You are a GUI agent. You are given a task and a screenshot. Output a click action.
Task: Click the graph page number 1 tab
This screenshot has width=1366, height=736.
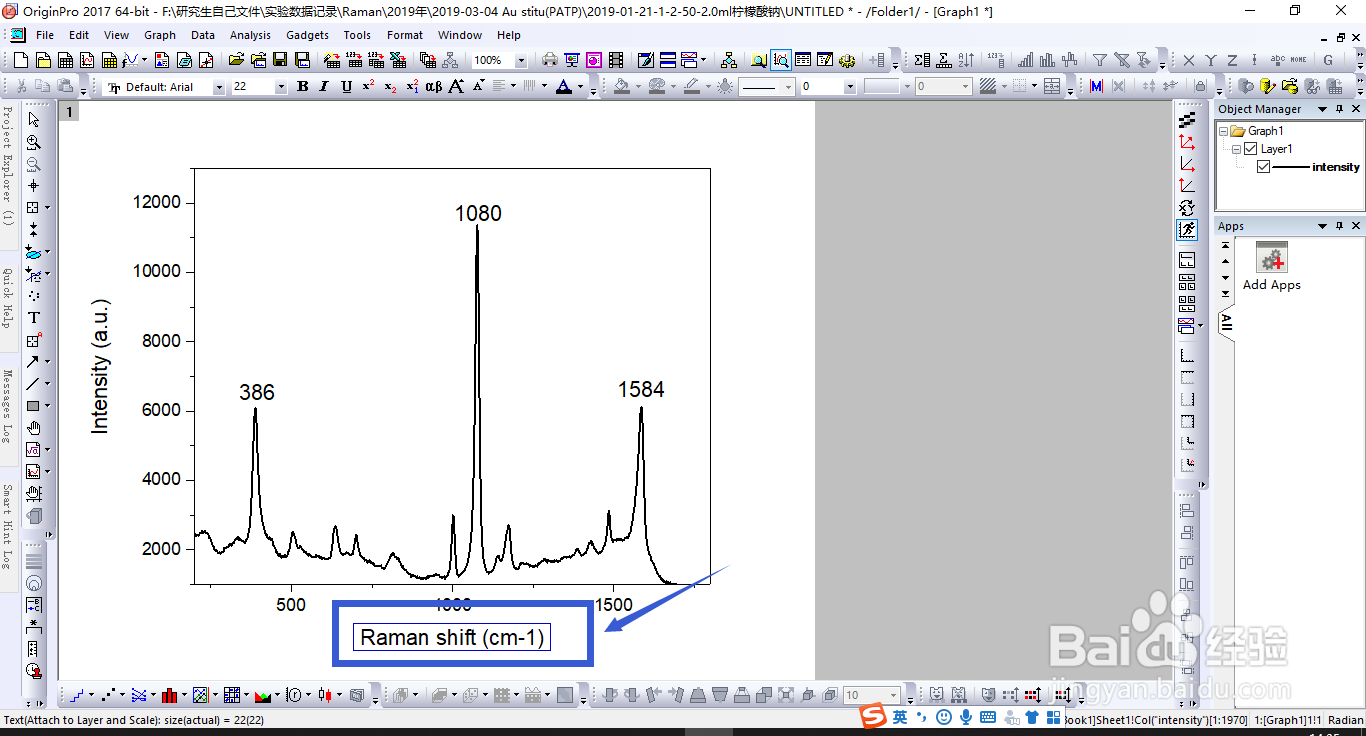(69, 112)
